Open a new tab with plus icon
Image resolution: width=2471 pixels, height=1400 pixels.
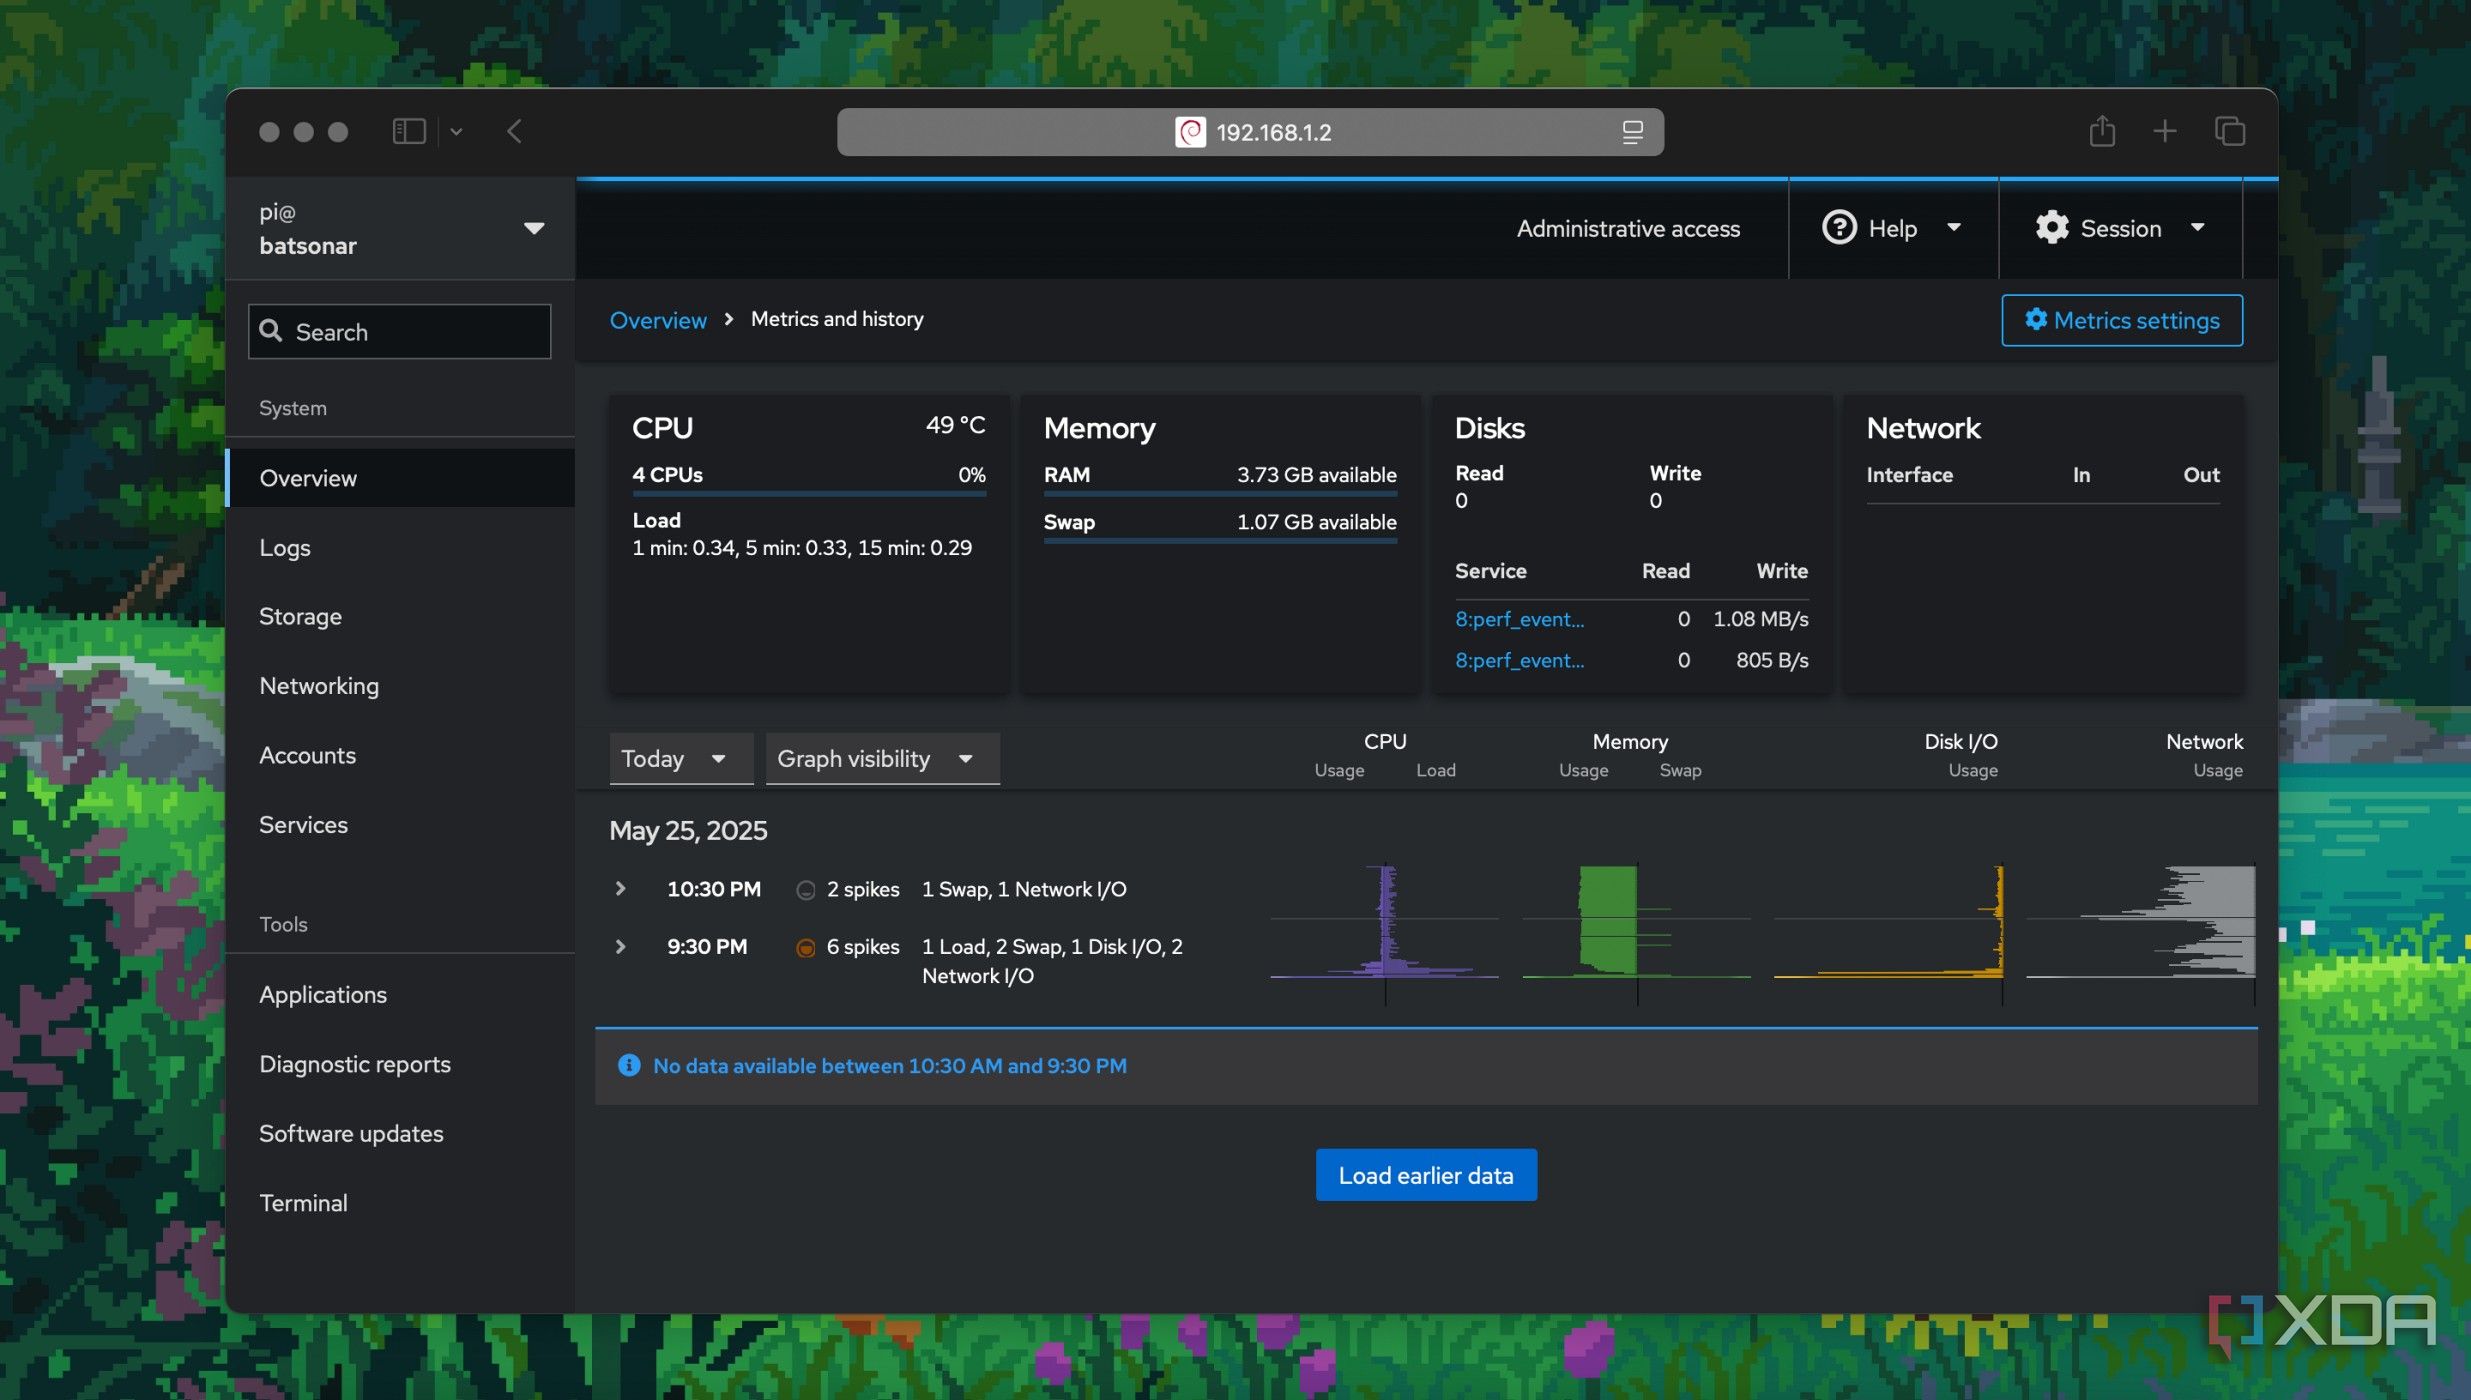click(2165, 131)
